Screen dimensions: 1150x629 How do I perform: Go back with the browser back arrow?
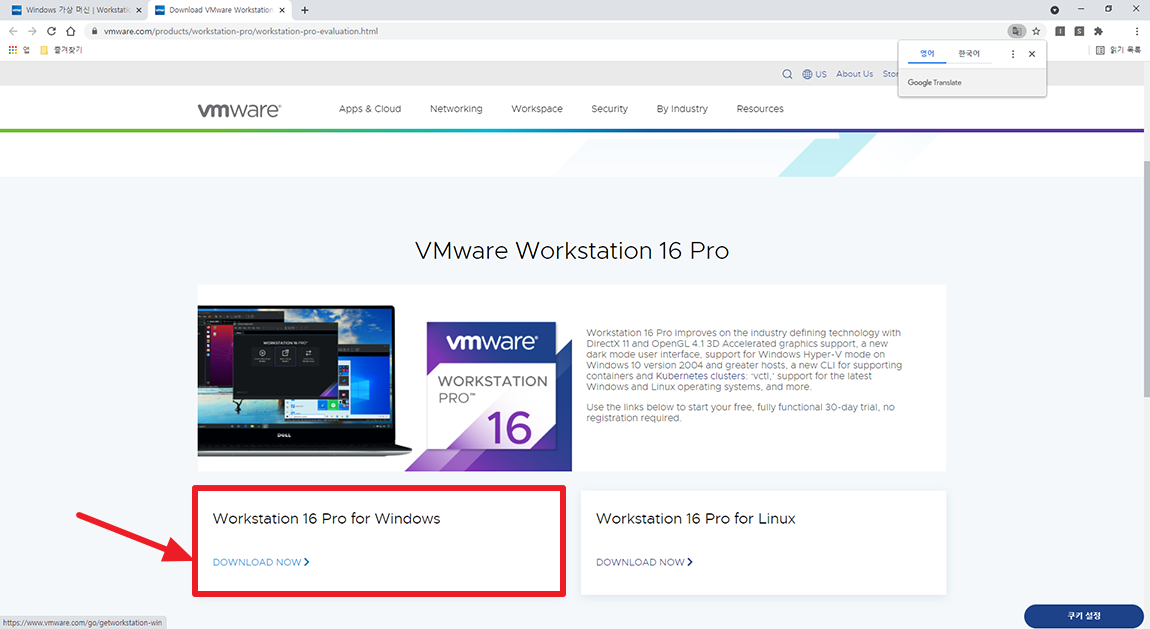[13, 32]
